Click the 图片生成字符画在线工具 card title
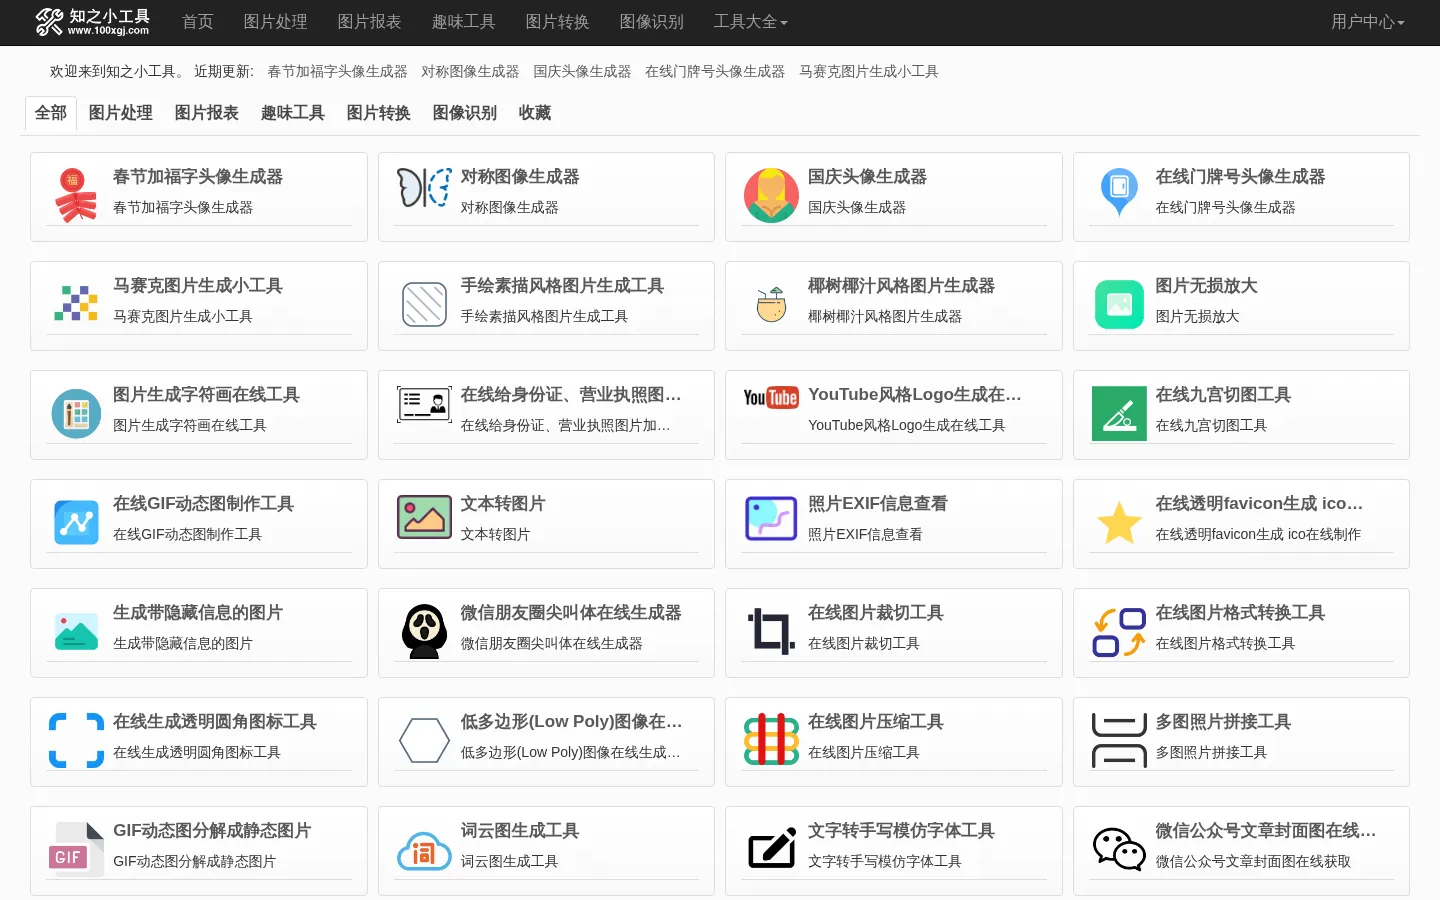Image resolution: width=1440 pixels, height=900 pixels. tap(206, 395)
